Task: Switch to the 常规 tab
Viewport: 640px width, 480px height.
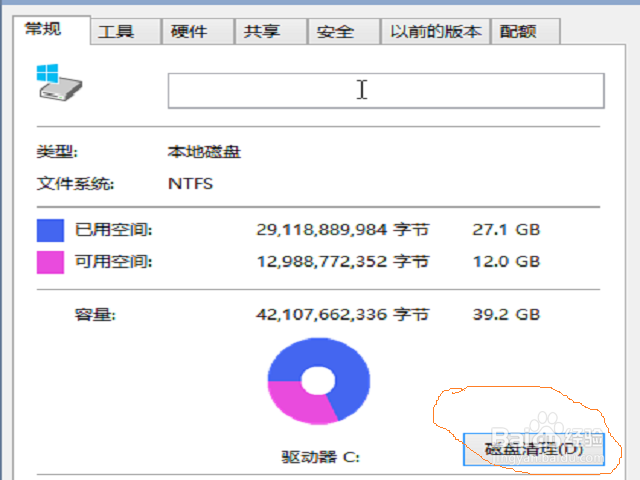Action: (51, 30)
